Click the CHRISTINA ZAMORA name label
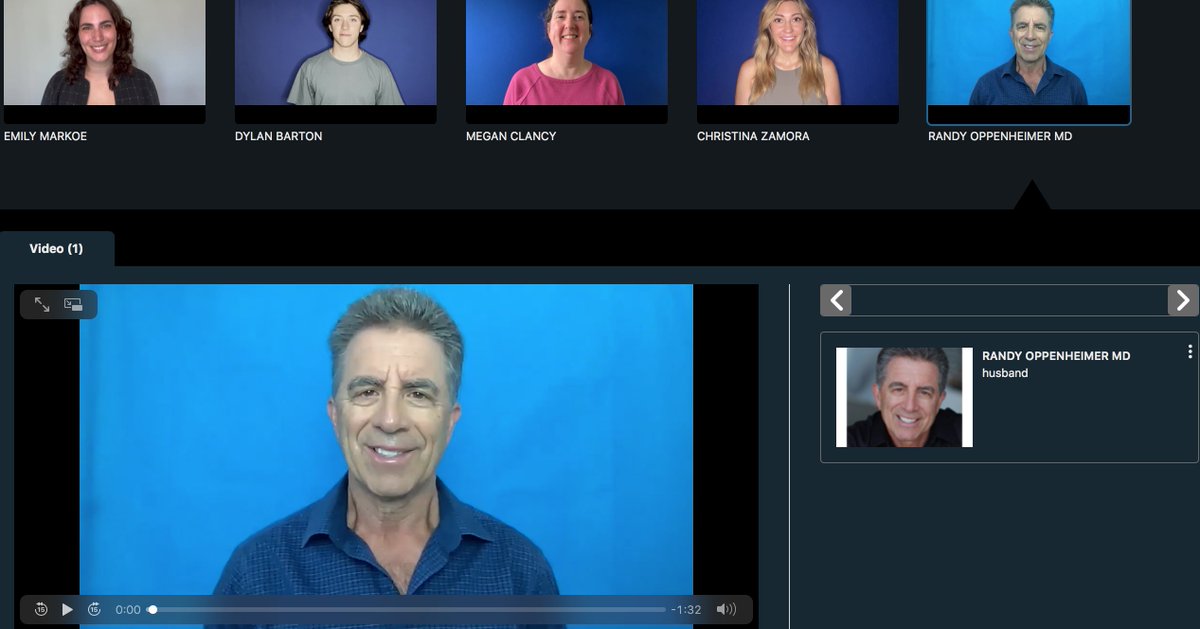 (x=753, y=136)
